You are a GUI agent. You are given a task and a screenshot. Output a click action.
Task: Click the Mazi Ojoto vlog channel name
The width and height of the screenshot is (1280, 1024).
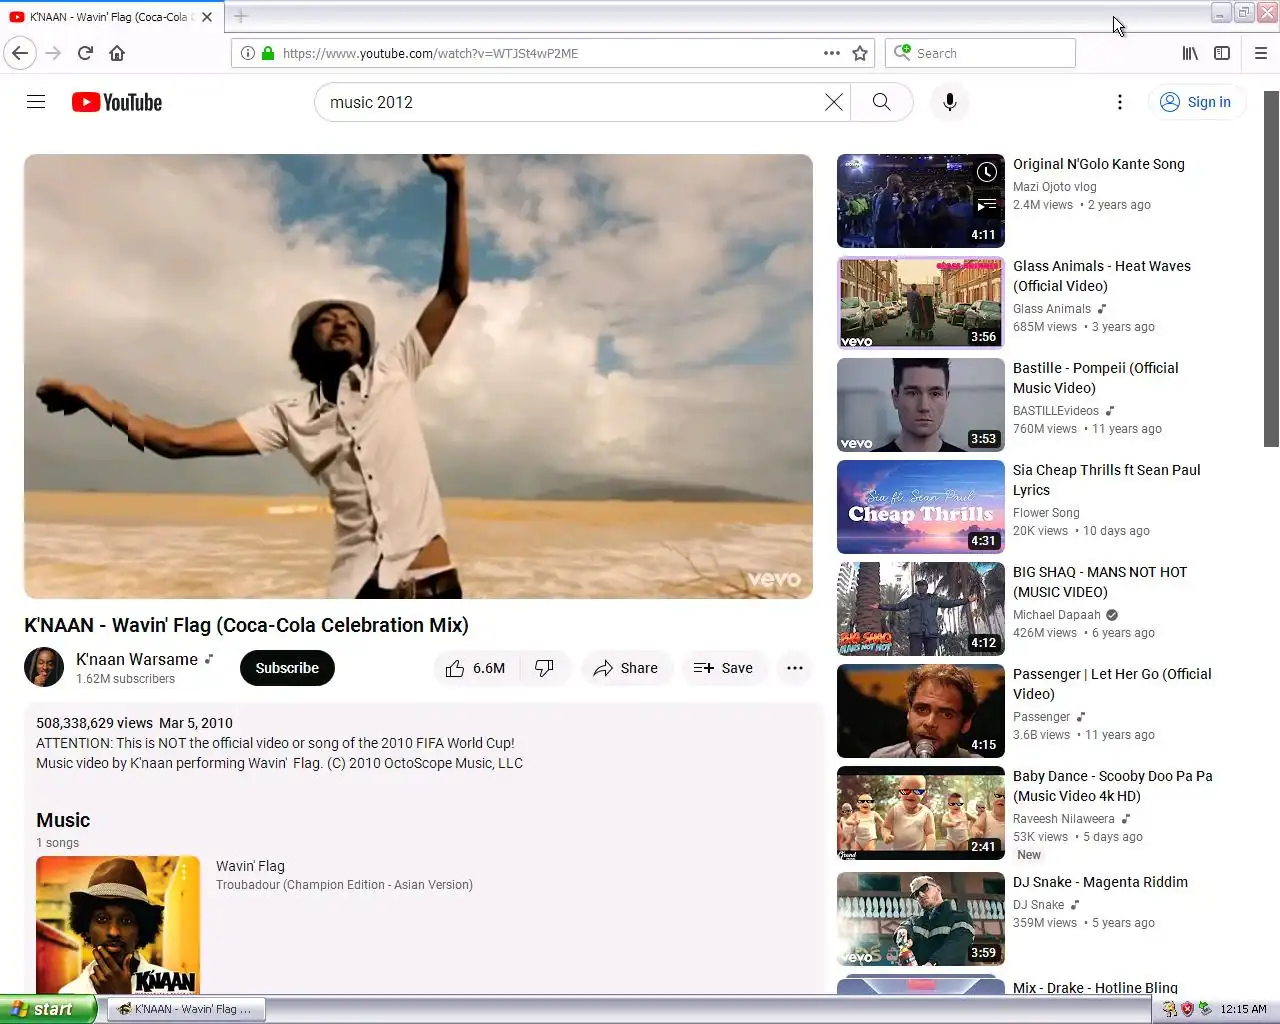1055,186
